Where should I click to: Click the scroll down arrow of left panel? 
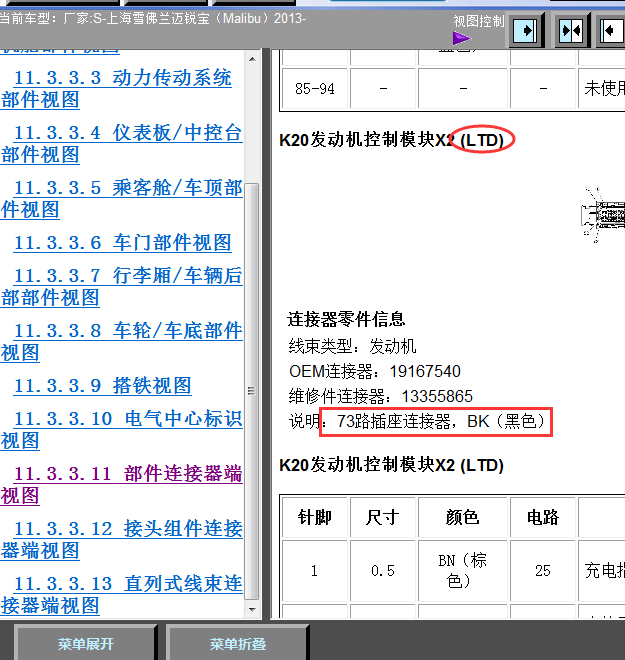coord(252,609)
